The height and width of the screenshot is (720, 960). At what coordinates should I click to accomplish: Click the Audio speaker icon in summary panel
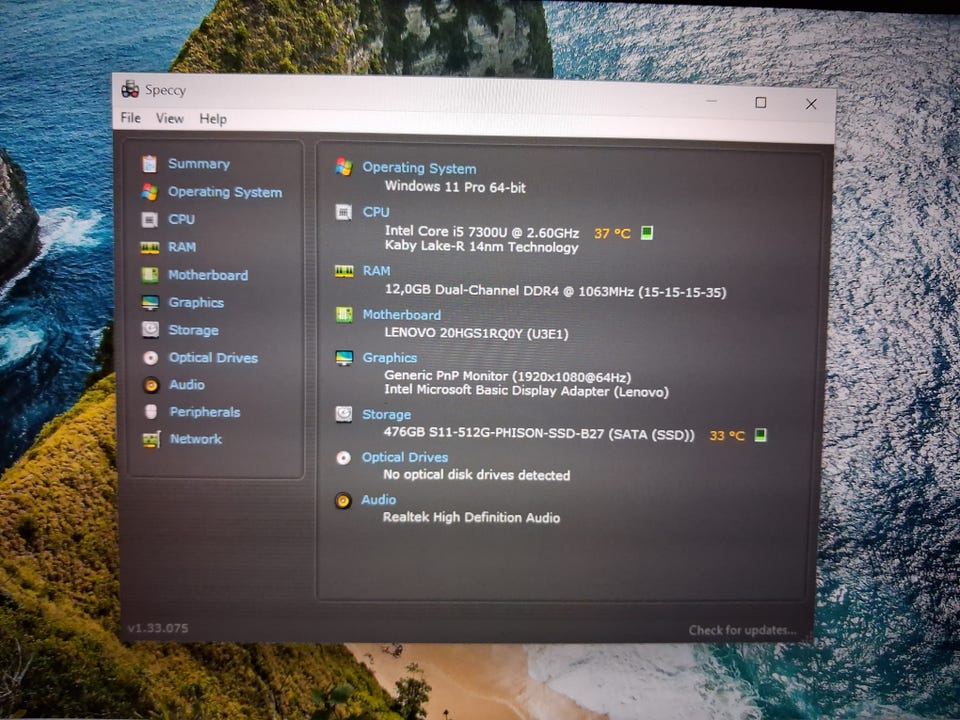click(343, 500)
